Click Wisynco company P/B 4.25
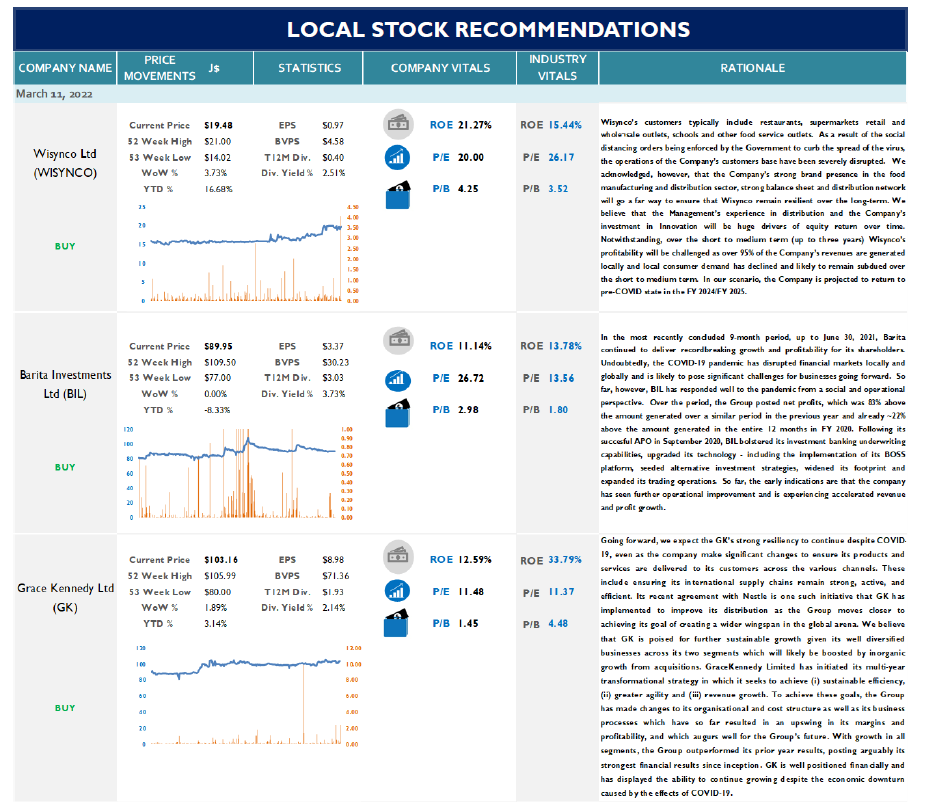 coord(468,189)
